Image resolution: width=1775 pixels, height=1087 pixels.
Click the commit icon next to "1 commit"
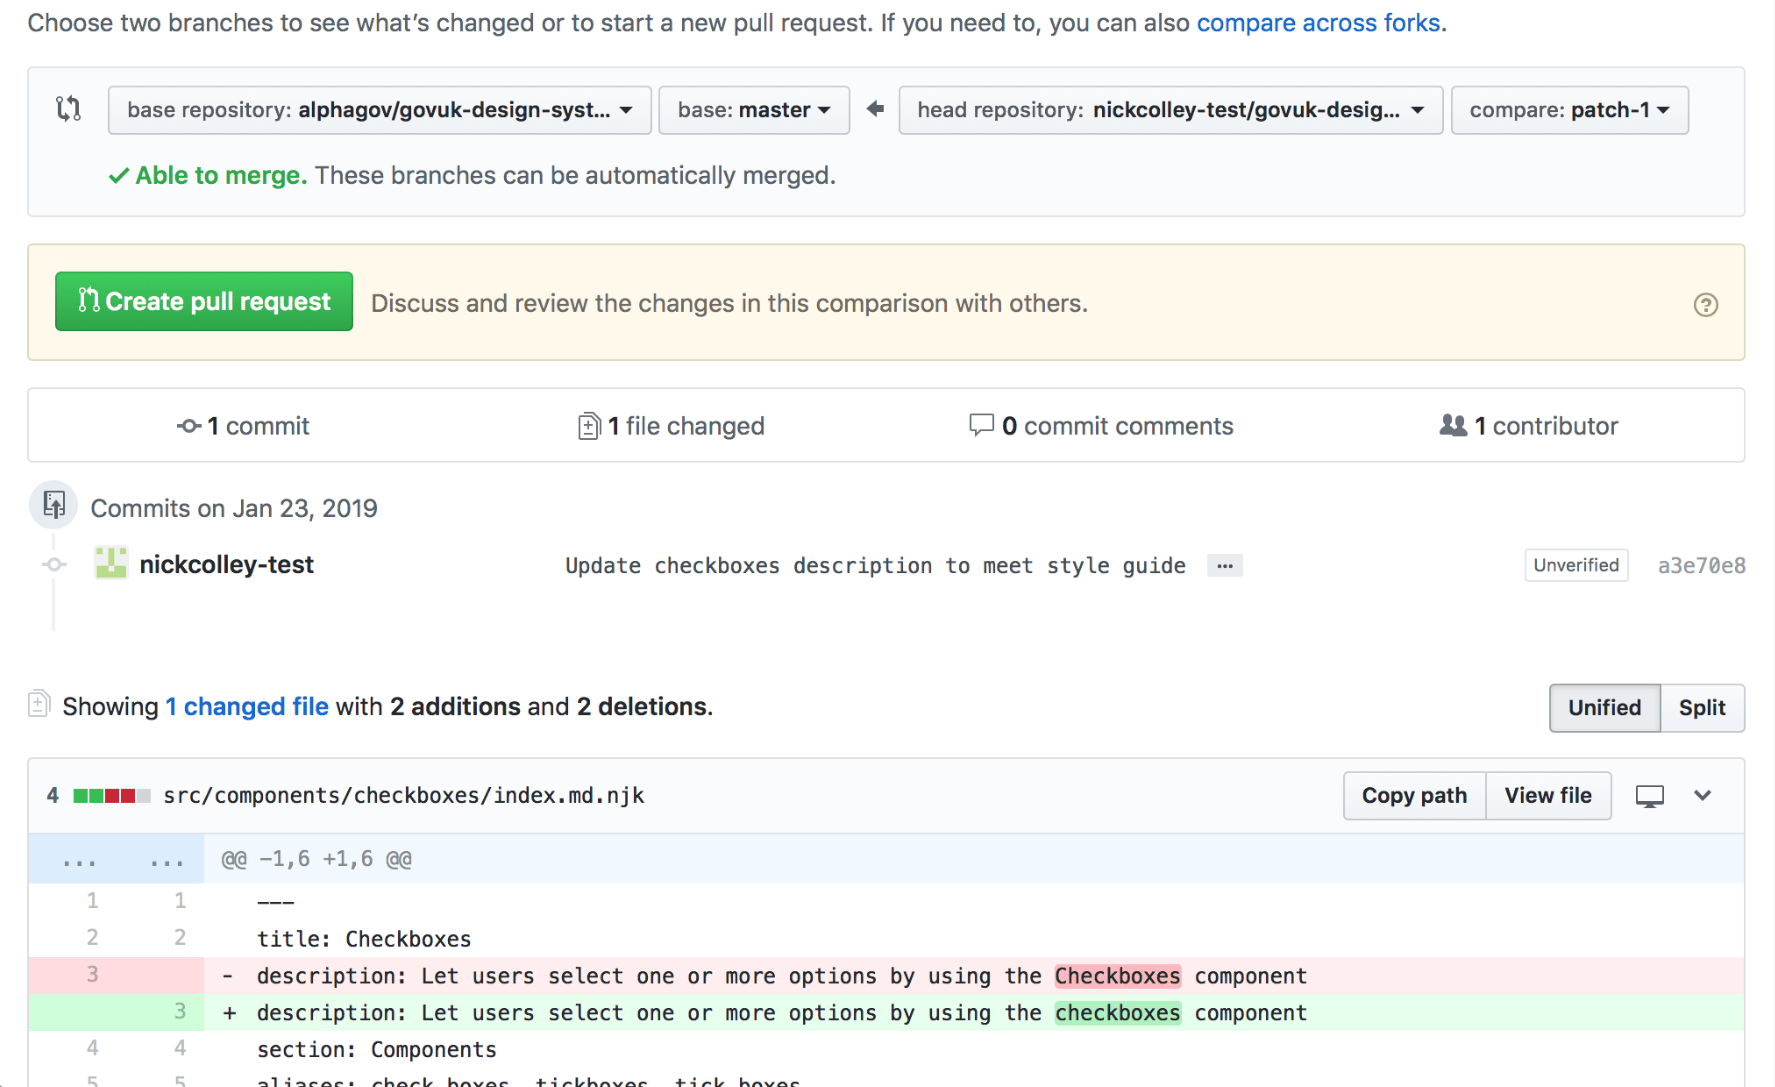187,425
